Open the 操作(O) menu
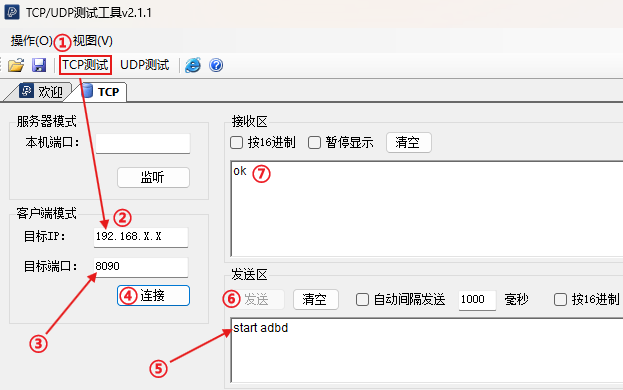 (31, 41)
